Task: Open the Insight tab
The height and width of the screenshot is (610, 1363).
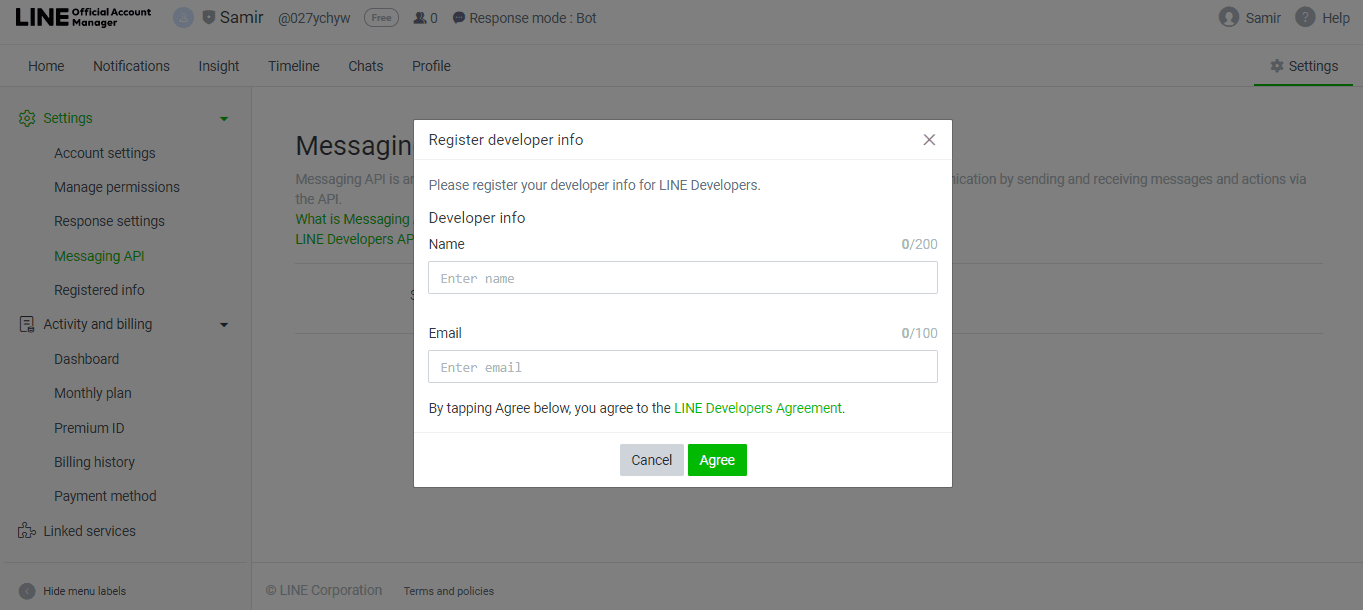Action: point(218,66)
